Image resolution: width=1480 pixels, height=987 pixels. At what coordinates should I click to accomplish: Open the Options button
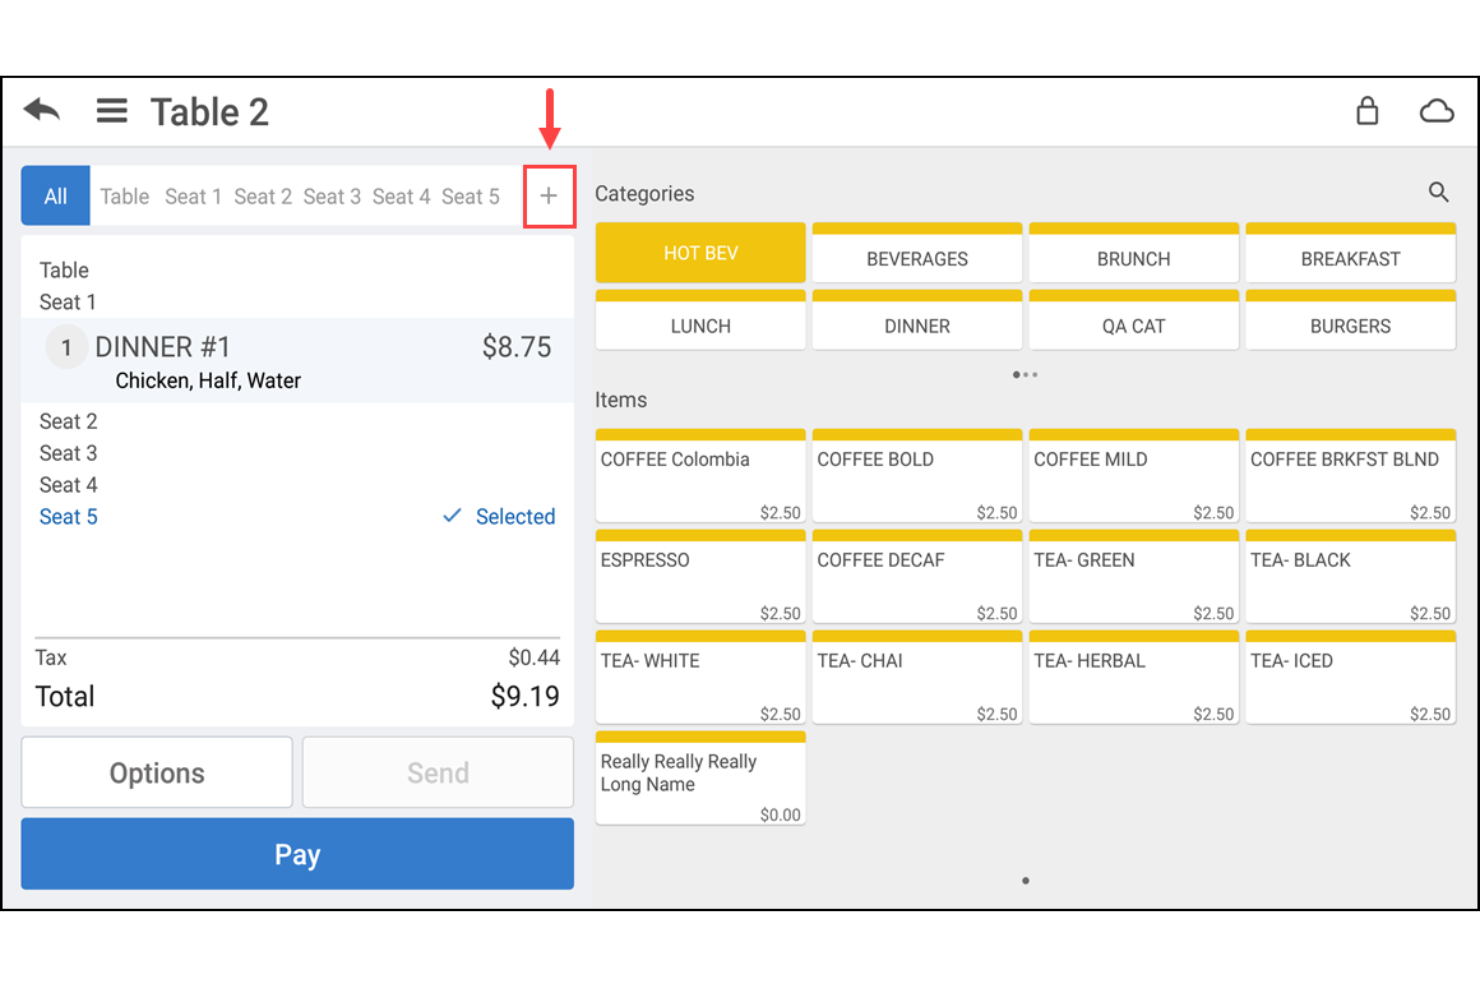(x=156, y=772)
